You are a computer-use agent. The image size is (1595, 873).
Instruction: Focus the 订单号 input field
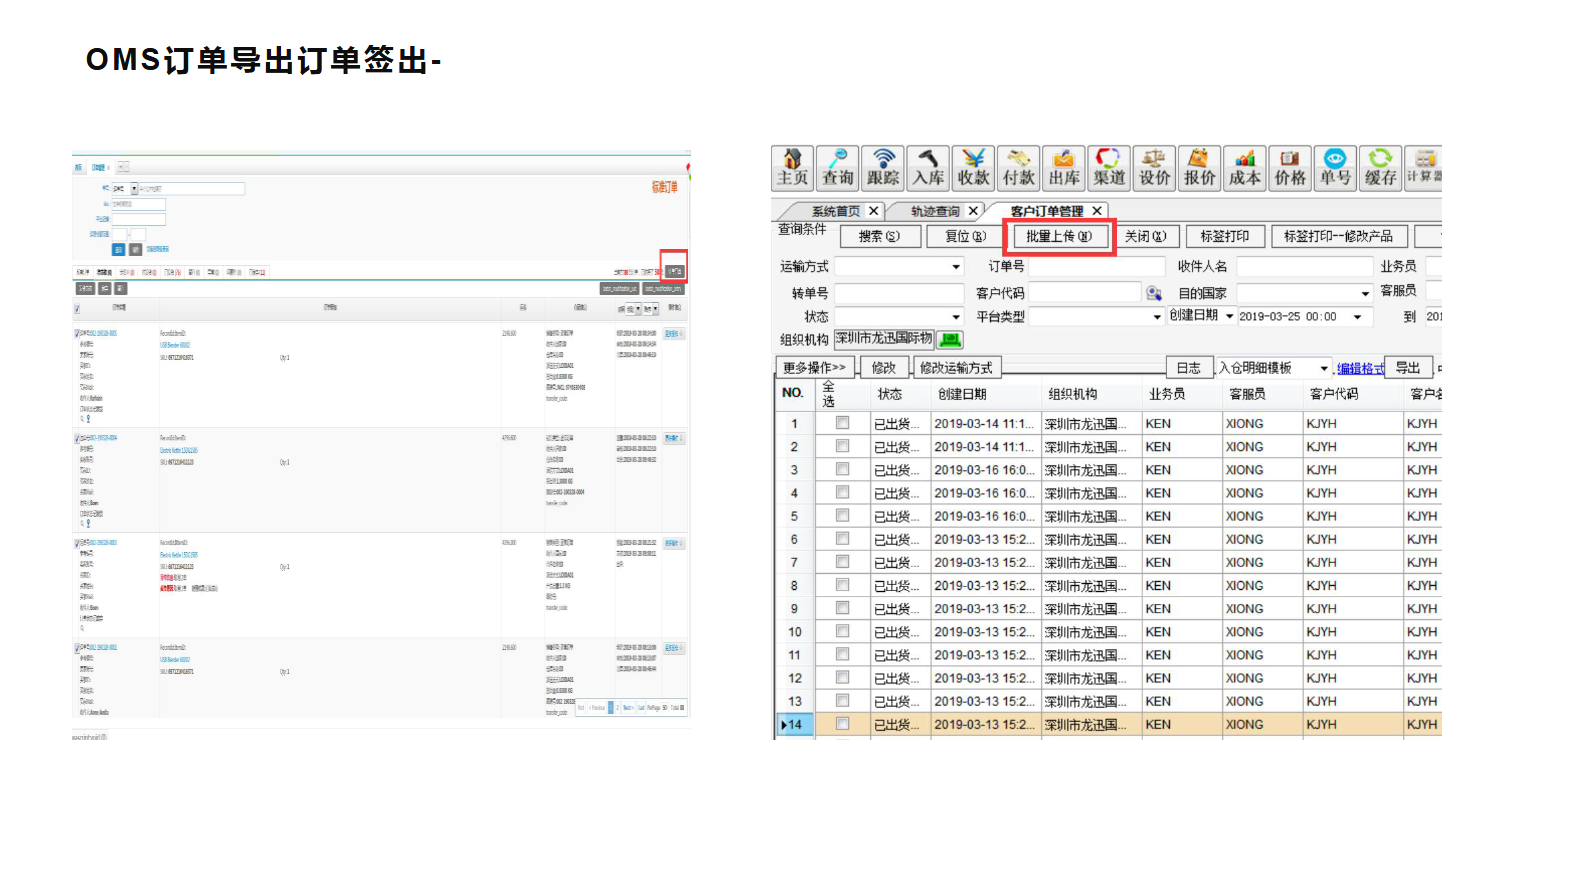point(1098,267)
